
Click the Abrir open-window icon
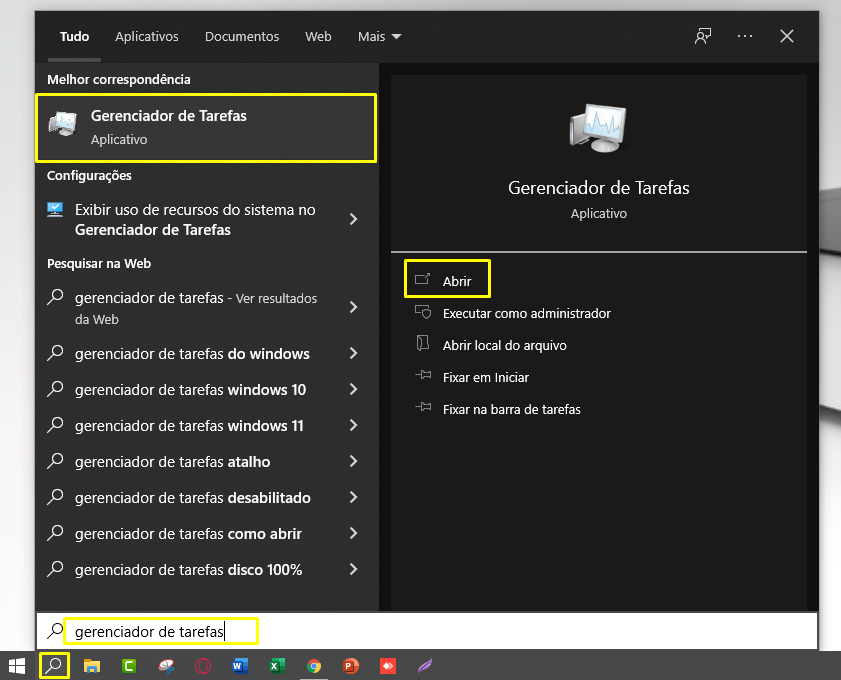[423, 279]
